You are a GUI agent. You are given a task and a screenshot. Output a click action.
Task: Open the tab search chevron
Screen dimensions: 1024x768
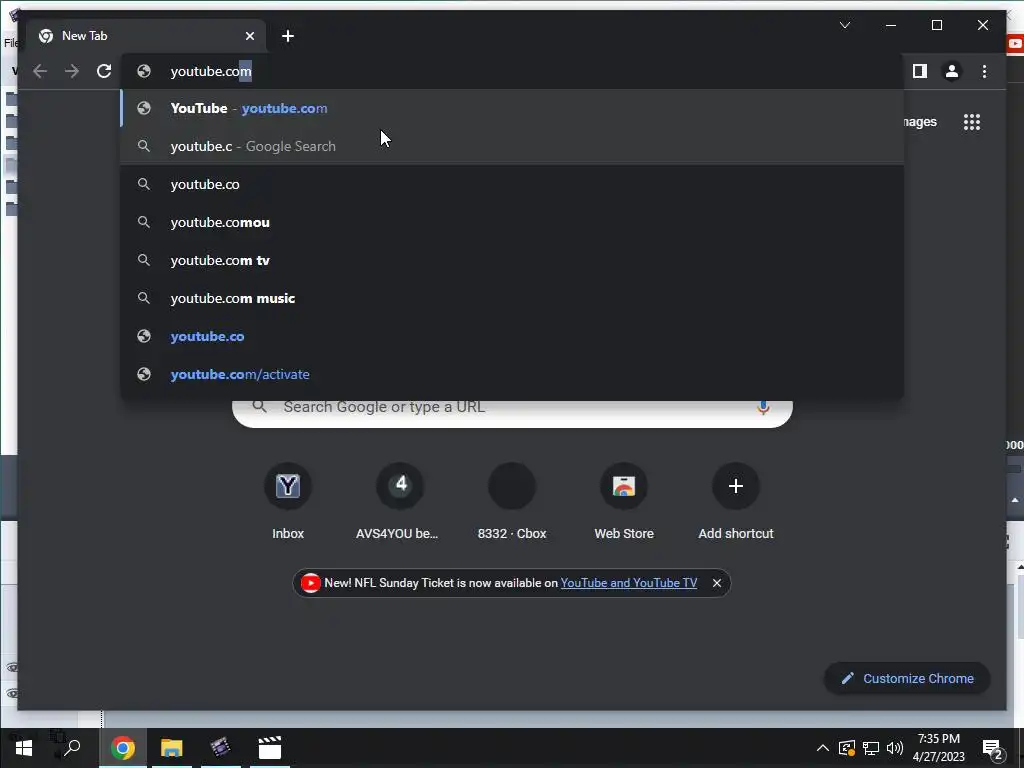point(844,25)
